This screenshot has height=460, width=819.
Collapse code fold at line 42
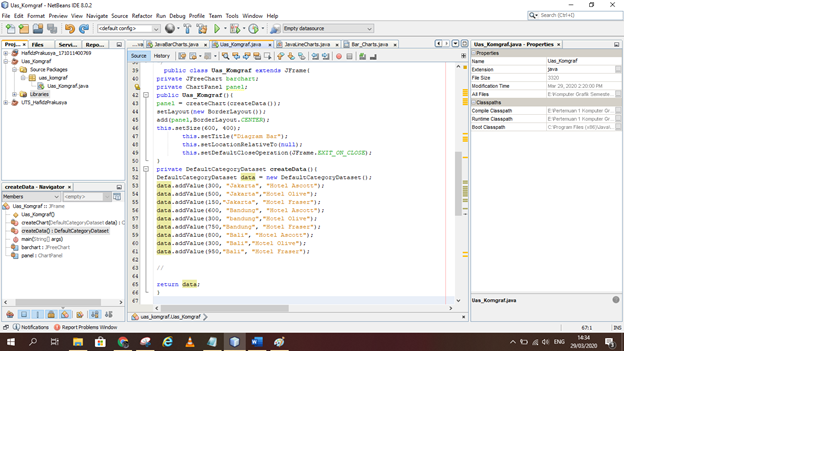pyautogui.click(x=146, y=95)
